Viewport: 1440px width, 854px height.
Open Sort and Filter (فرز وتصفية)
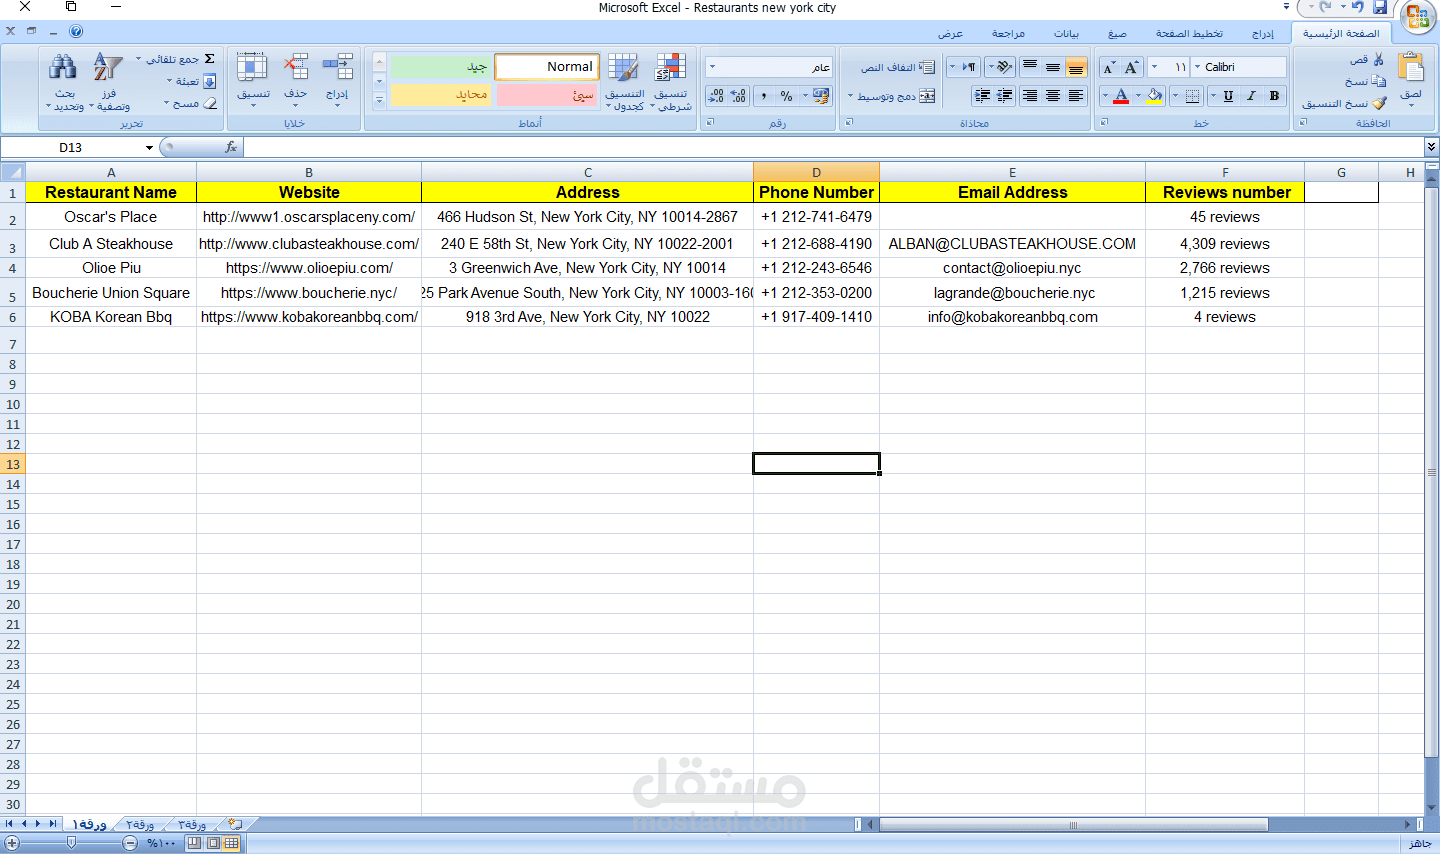[x=108, y=81]
